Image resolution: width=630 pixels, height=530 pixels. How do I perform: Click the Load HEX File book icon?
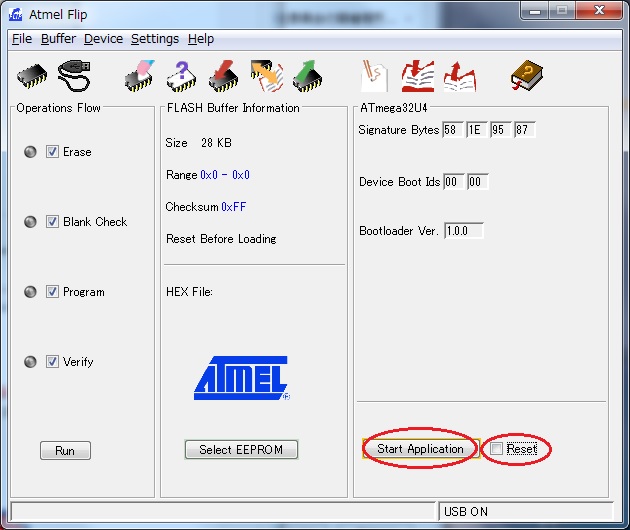[417, 76]
